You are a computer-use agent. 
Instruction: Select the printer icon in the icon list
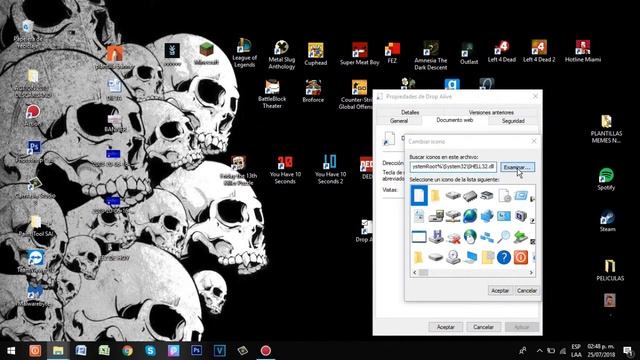pyautogui.click(x=487, y=196)
